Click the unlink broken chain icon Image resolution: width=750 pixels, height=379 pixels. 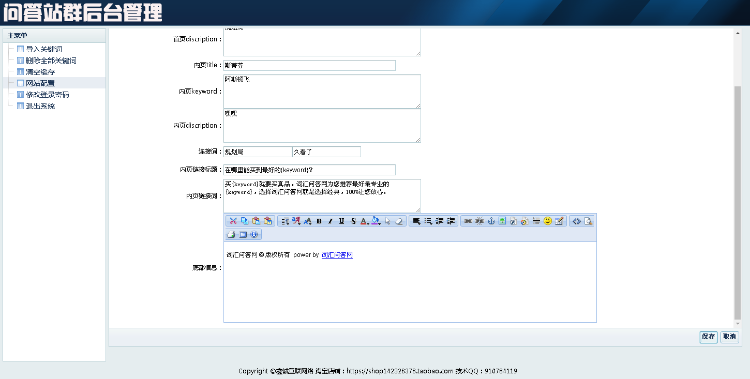(479, 221)
